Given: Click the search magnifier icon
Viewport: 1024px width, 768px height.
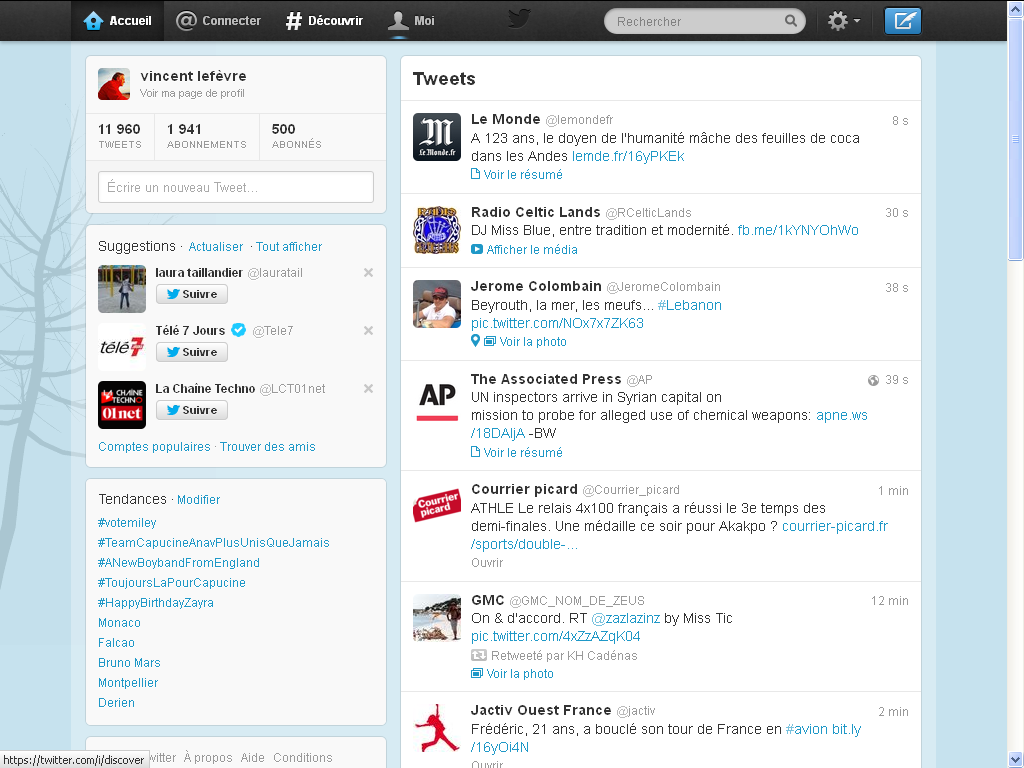Looking at the screenshot, I should pos(790,21).
